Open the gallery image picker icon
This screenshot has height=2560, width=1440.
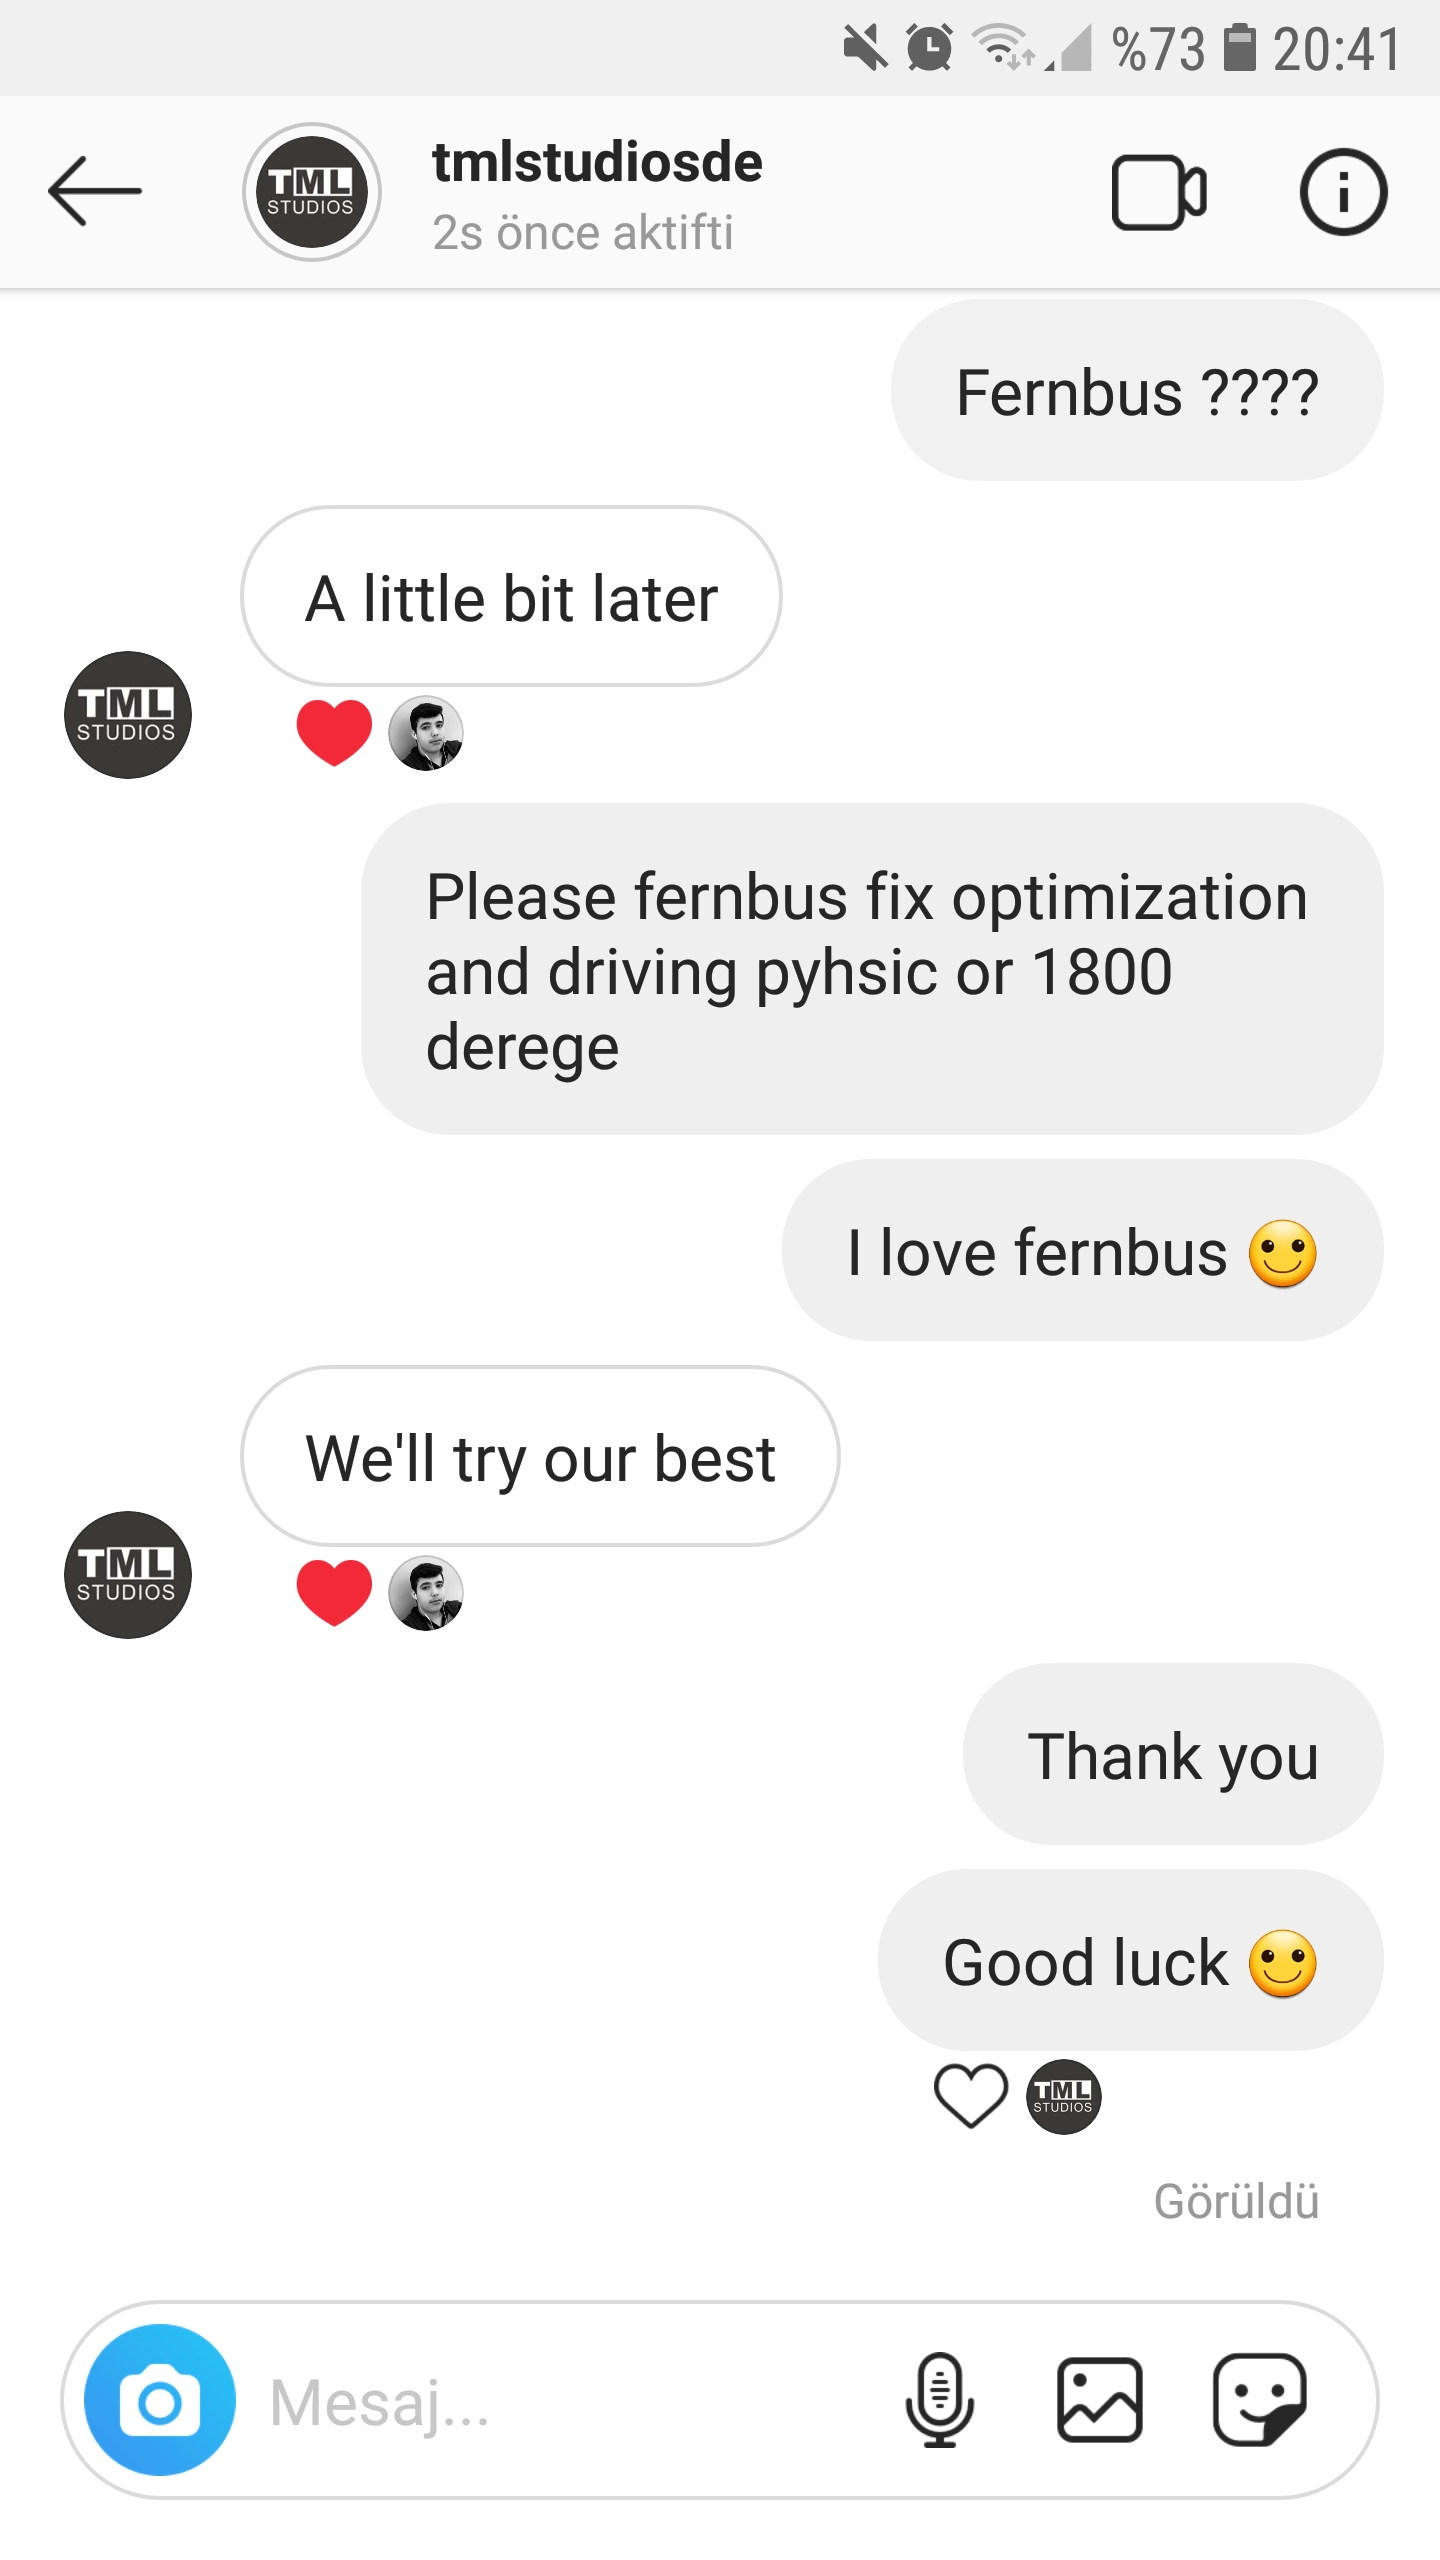coord(1099,2400)
